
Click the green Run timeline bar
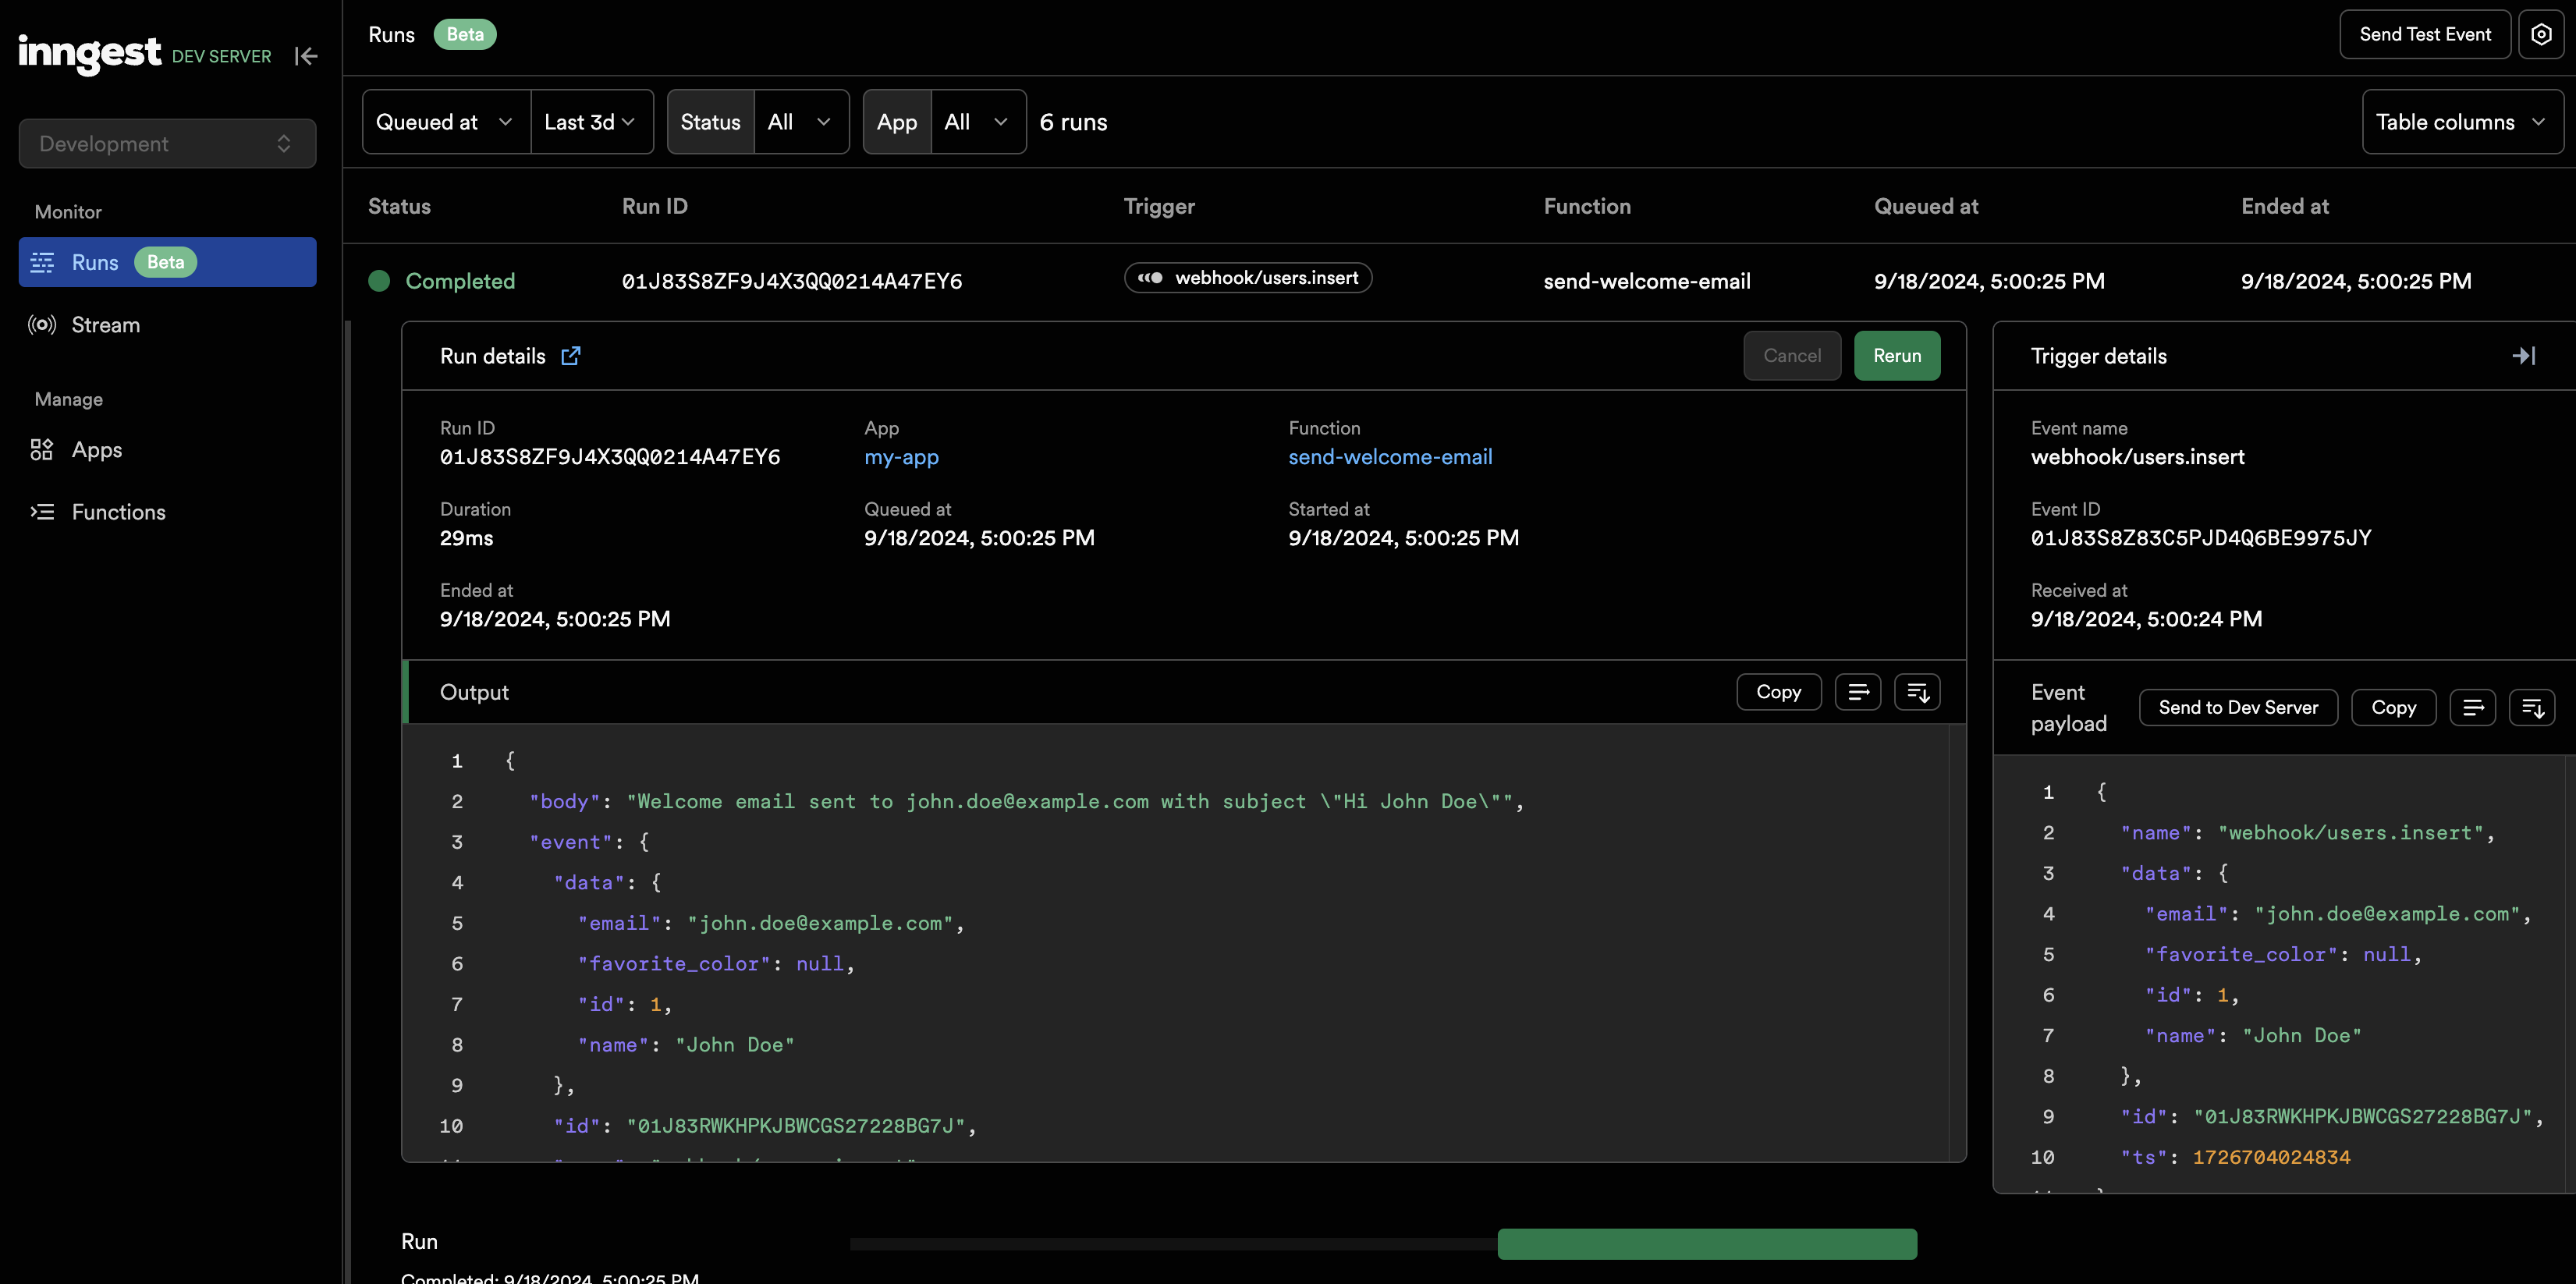(x=1706, y=1243)
